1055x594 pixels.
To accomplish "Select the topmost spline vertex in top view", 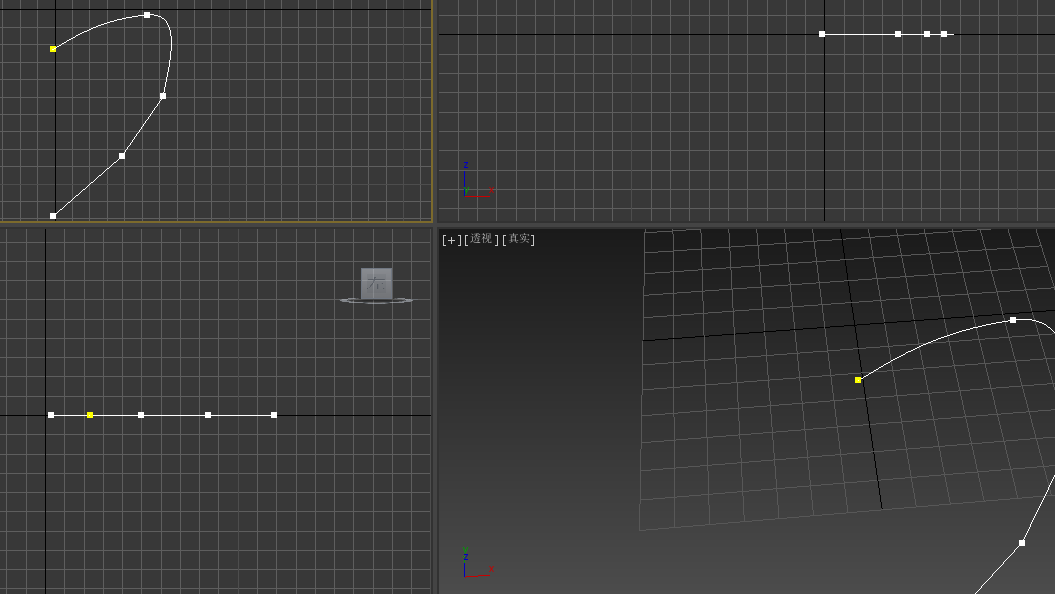I will 147,15.
